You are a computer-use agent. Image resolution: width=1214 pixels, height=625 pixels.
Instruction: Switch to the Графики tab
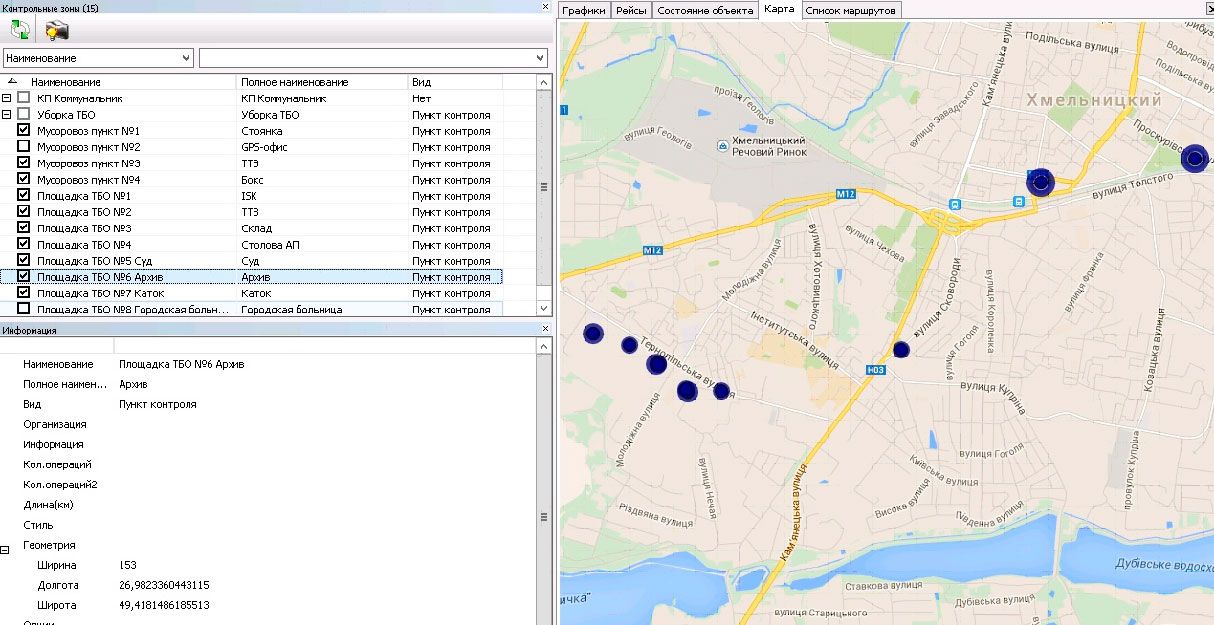tap(584, 10)
